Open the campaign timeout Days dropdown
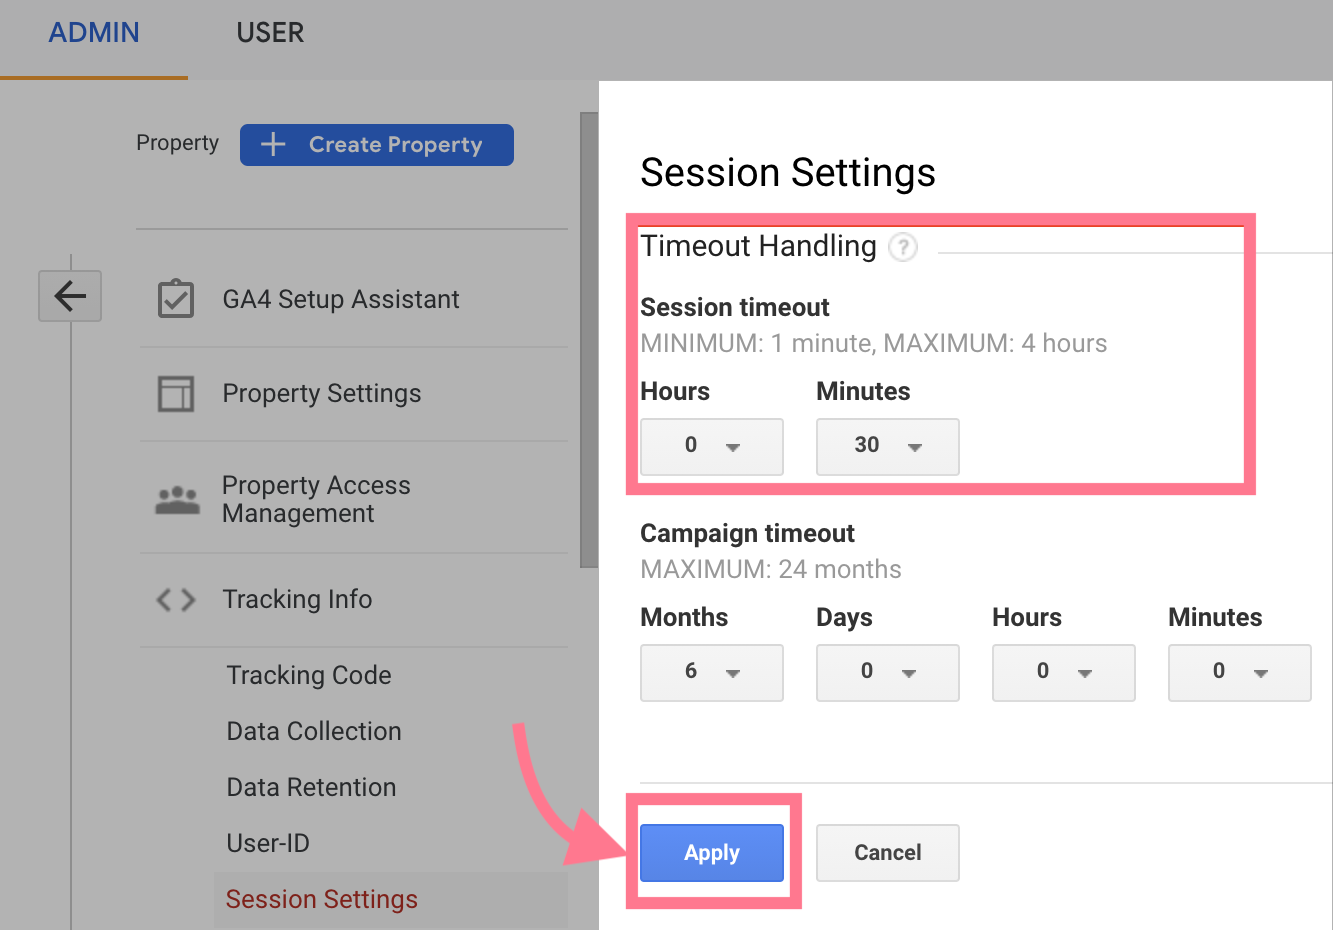Viewport: 1333px width, 930px height. pyautogui.click(x=887, y=673)
